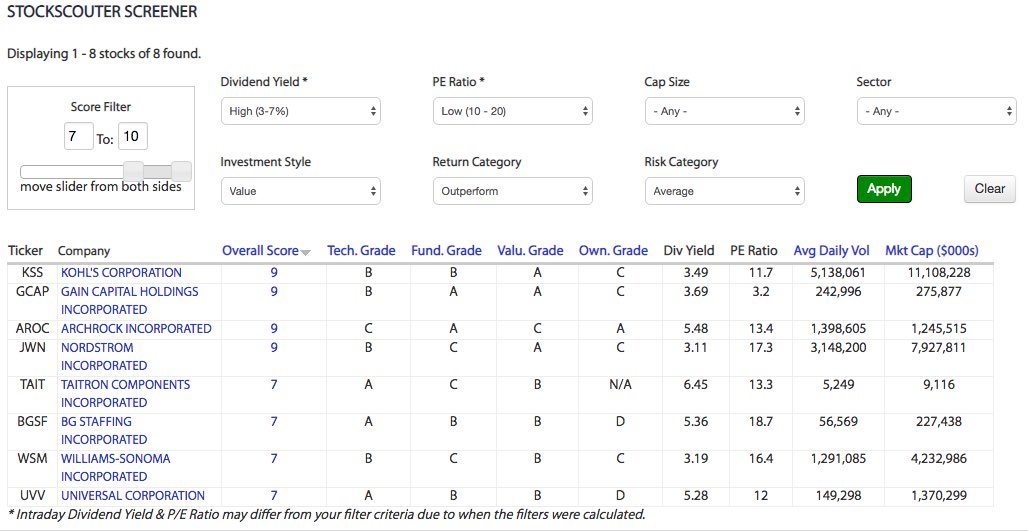Click overall score 7 for UVV
Image resolution: width=1028 pixels, height=531 pixels.
(x=274, y=496)
